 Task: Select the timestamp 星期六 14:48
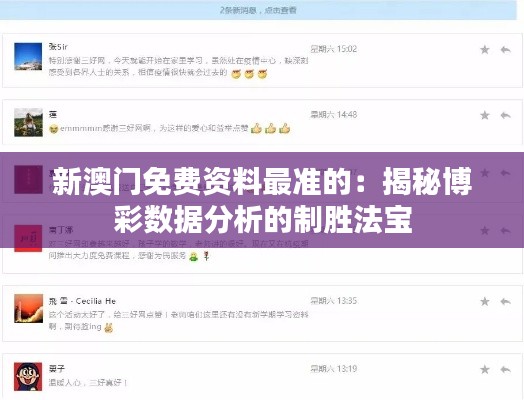[x=334, y=115]
